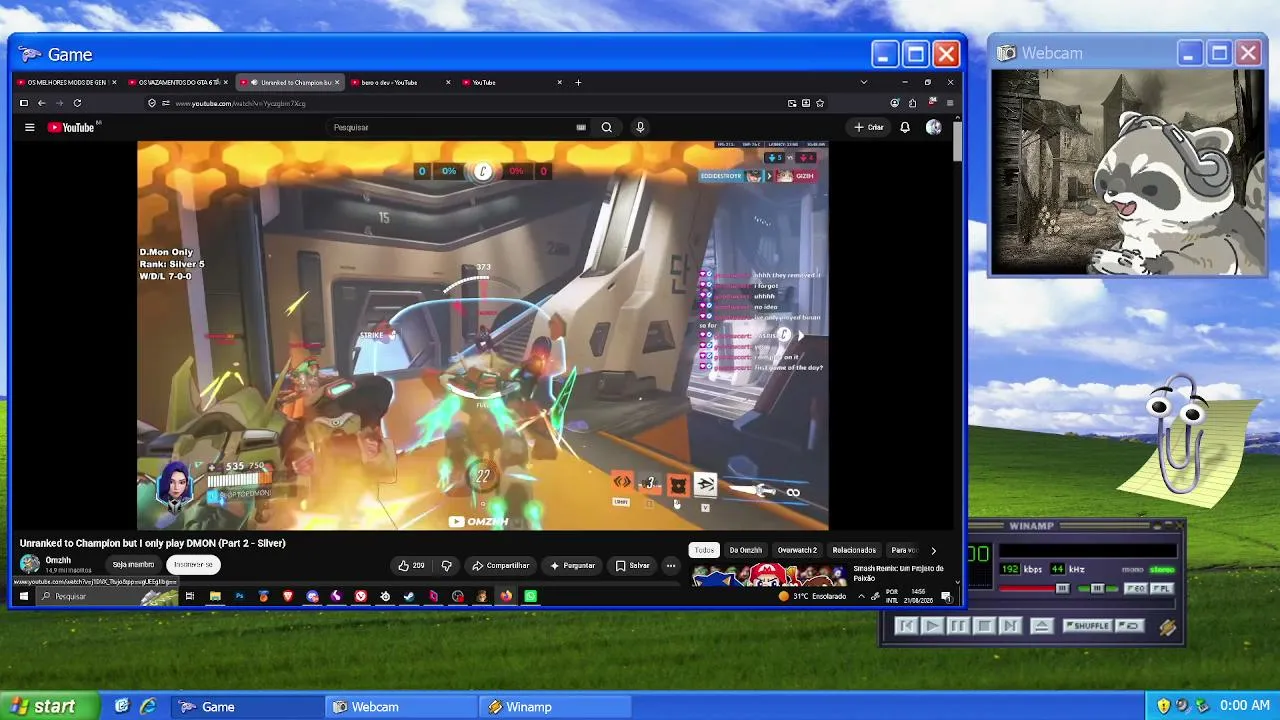Open Steam in the inner taskbar

(x=409, y=596)
